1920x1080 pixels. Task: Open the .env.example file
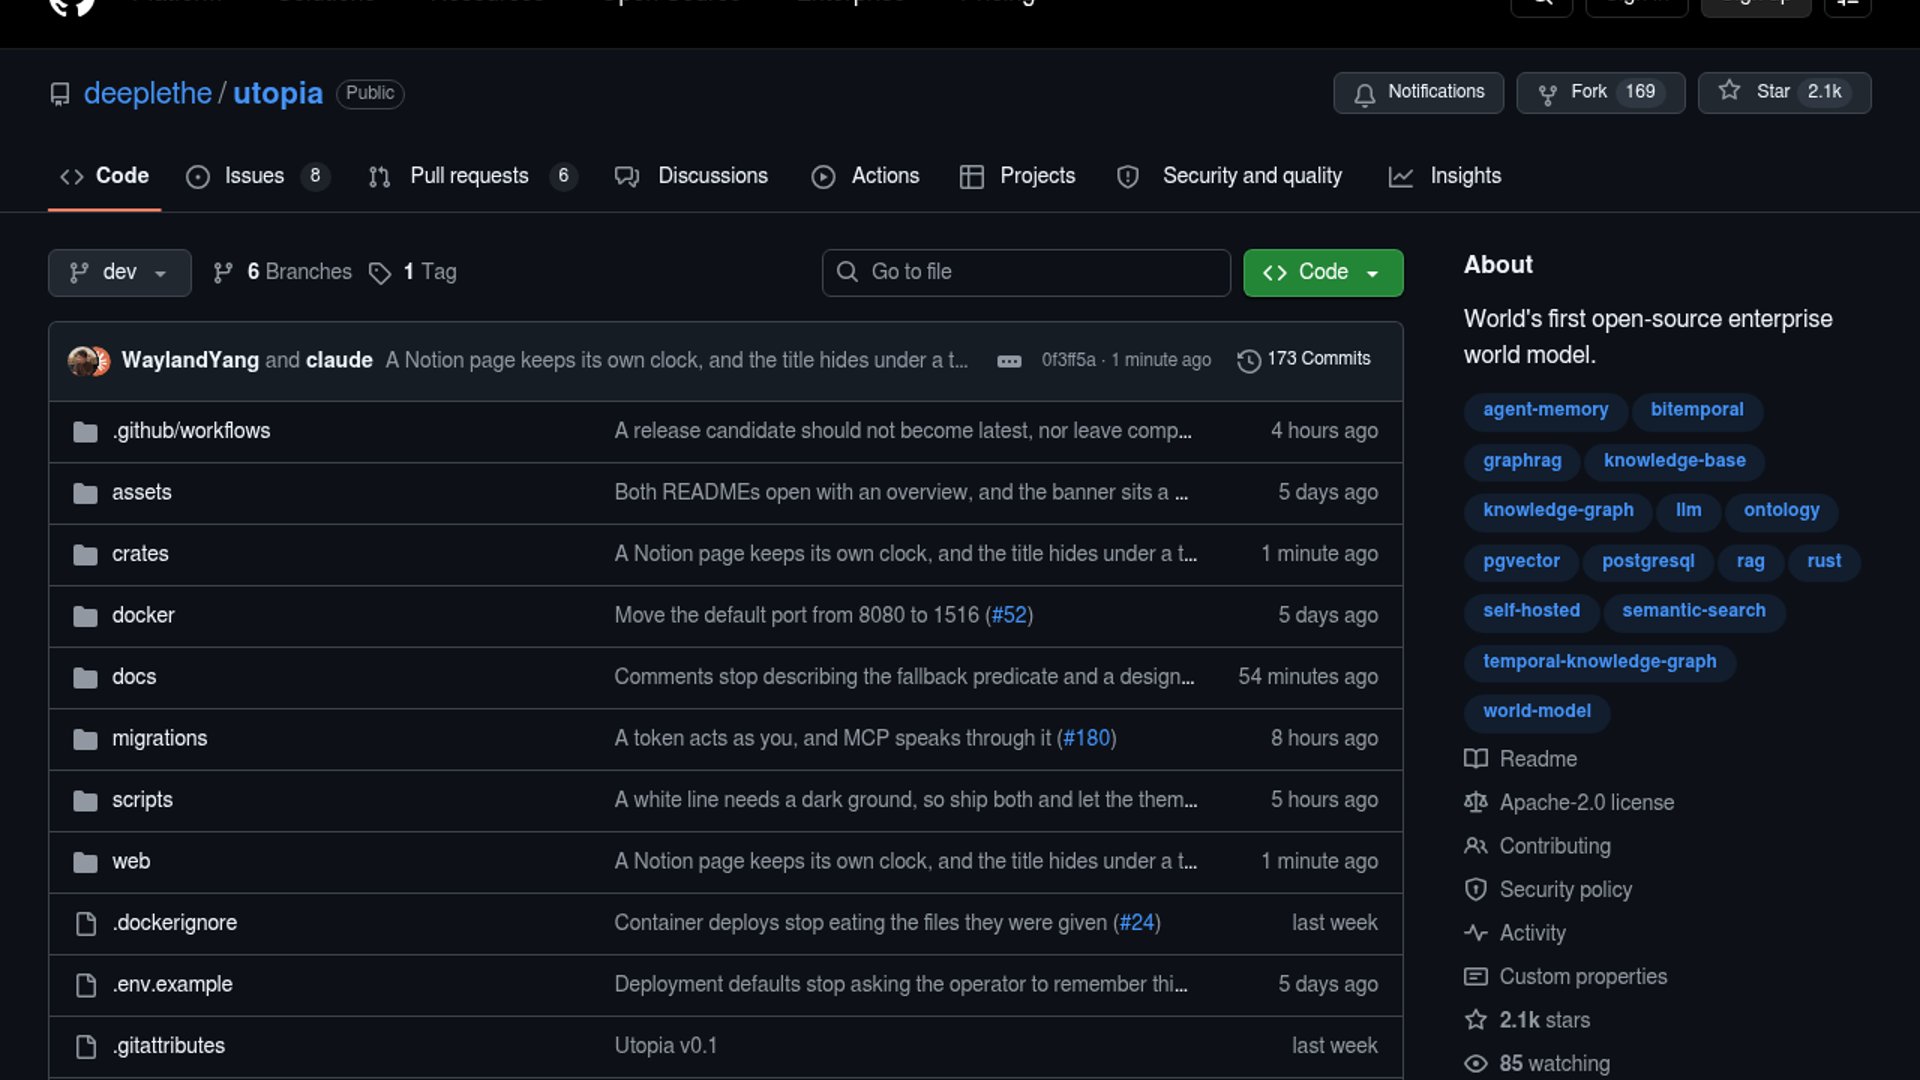[172, 985]
